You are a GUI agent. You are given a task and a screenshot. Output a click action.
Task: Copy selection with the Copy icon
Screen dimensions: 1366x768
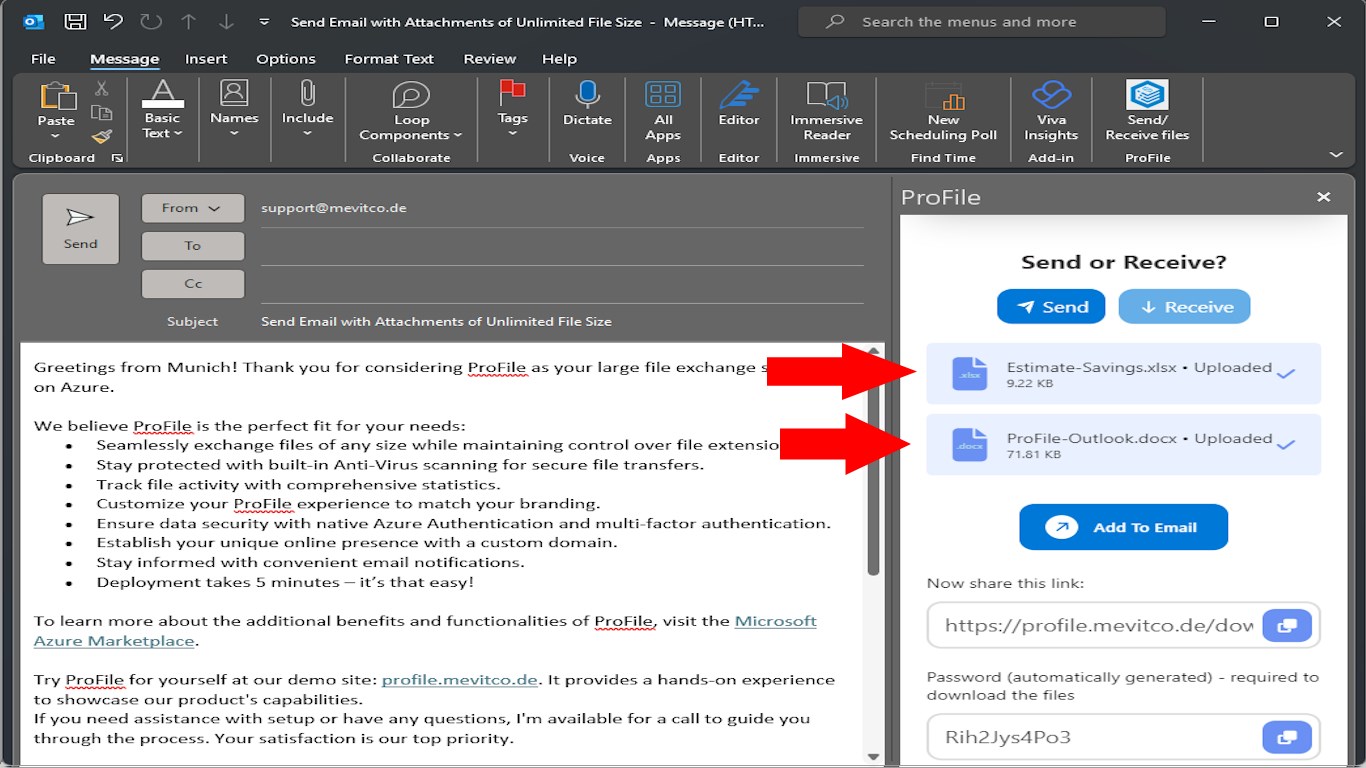point(101,112)
